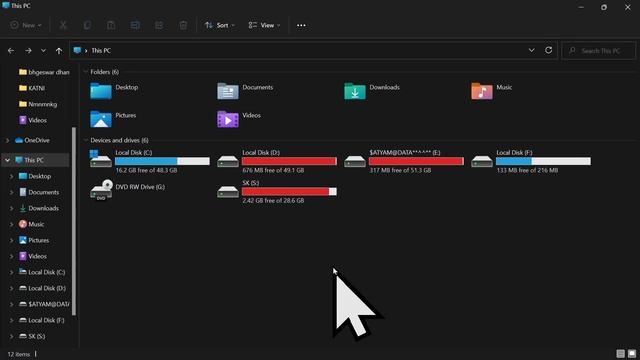
Task: Open the Desktop folder icon
Action: click(x=101, y=91)
